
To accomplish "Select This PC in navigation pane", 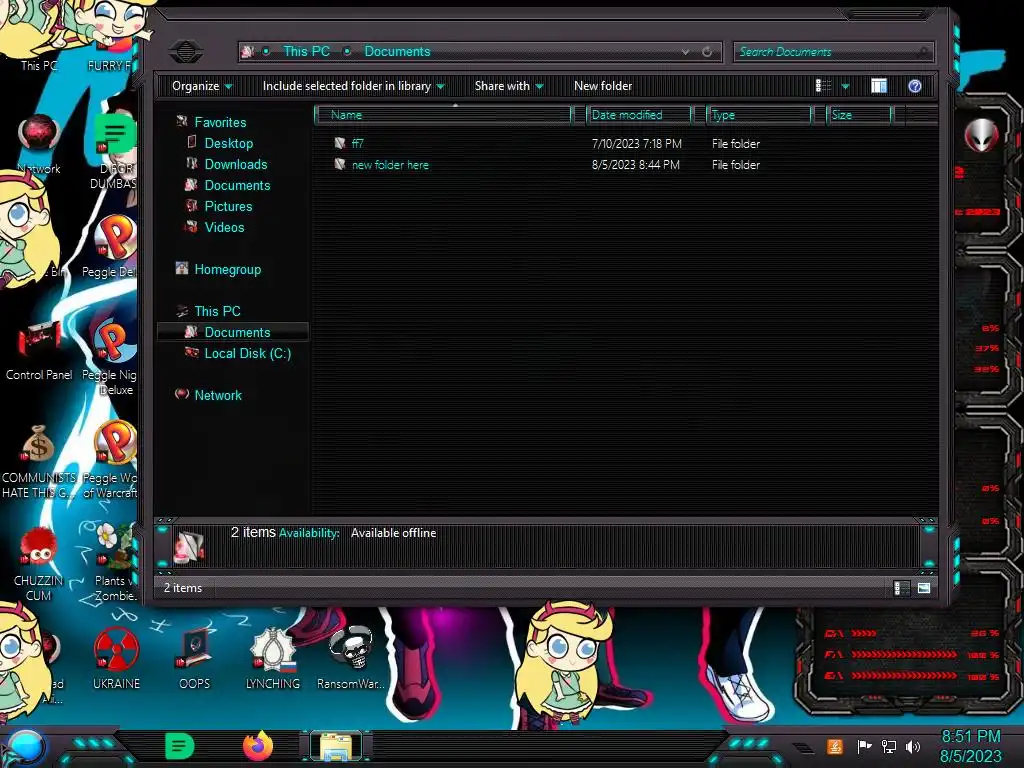I will coord(217,311).
